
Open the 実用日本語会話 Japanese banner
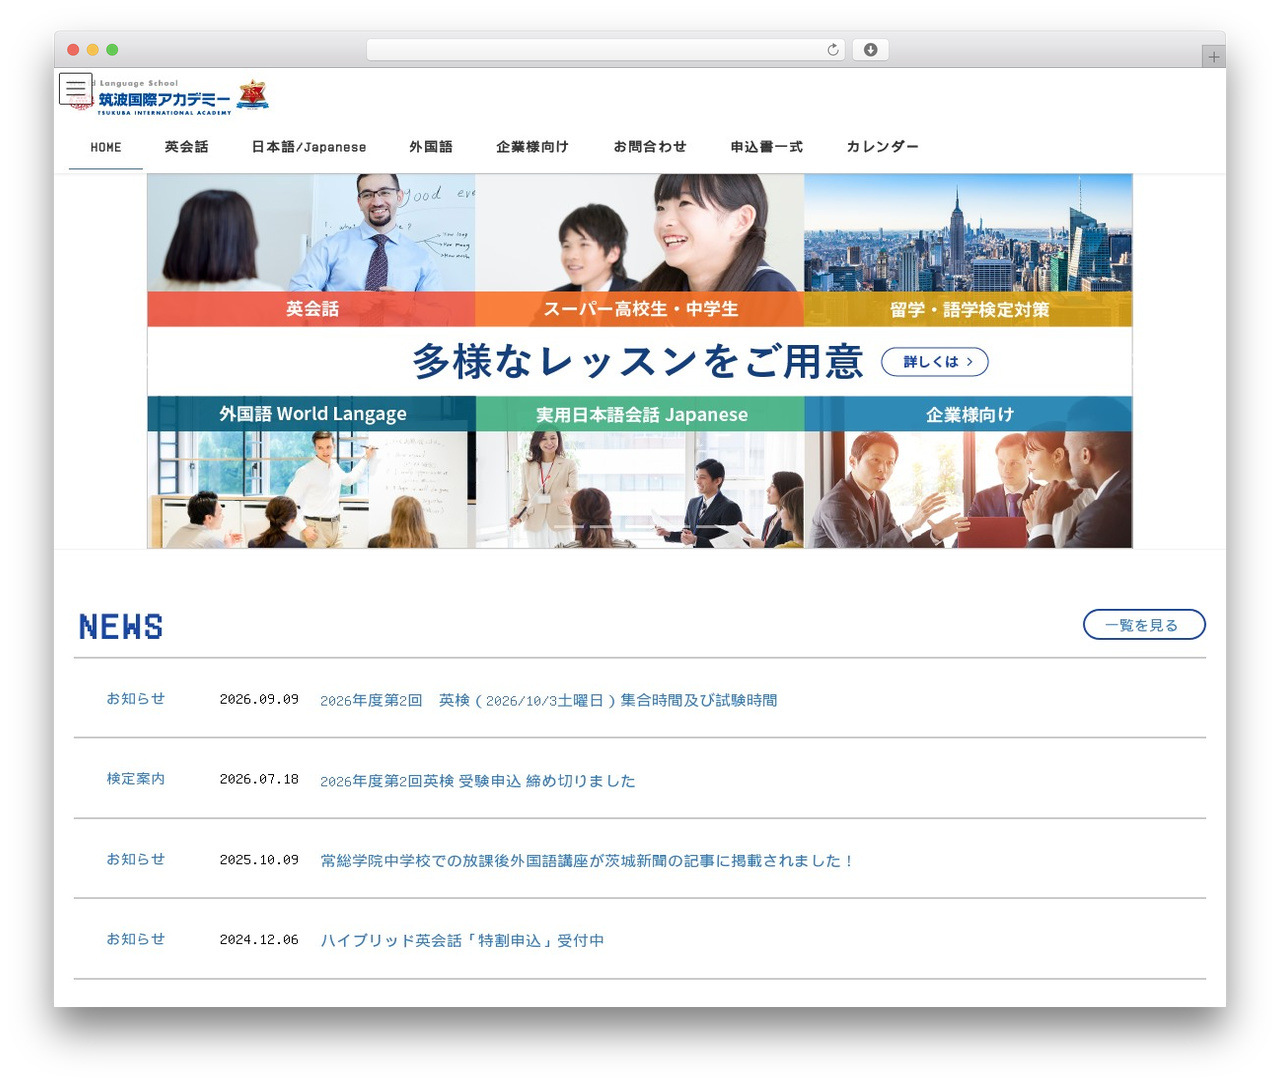click(x=640, y=472)
